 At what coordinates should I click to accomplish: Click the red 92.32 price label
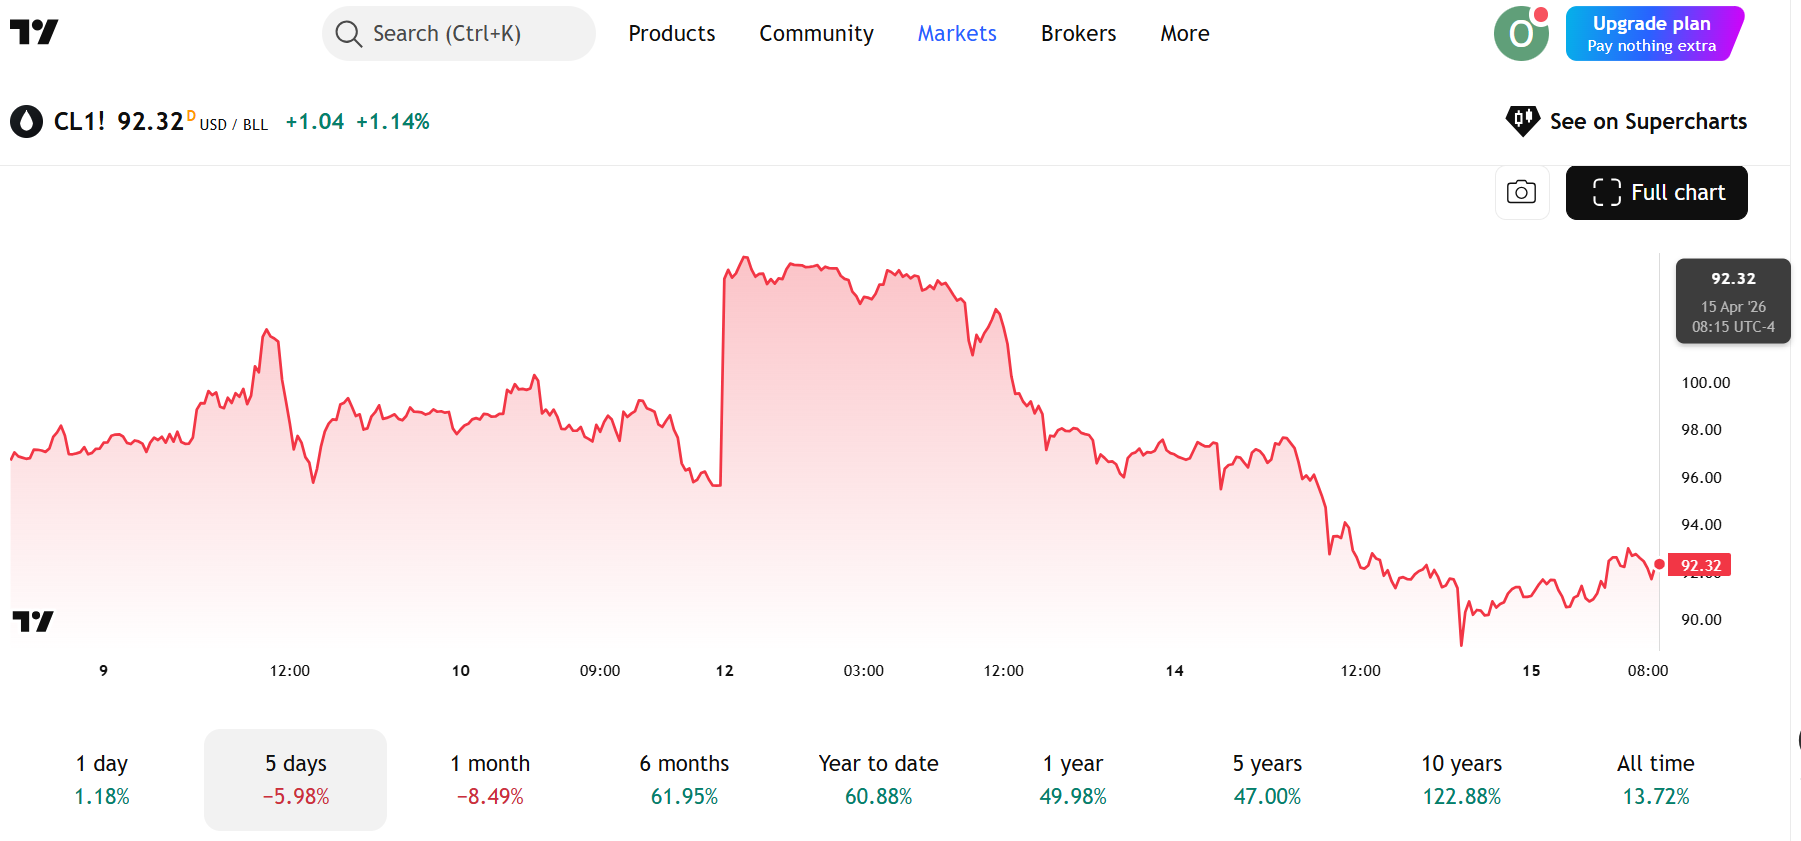tap(1700, 565)
